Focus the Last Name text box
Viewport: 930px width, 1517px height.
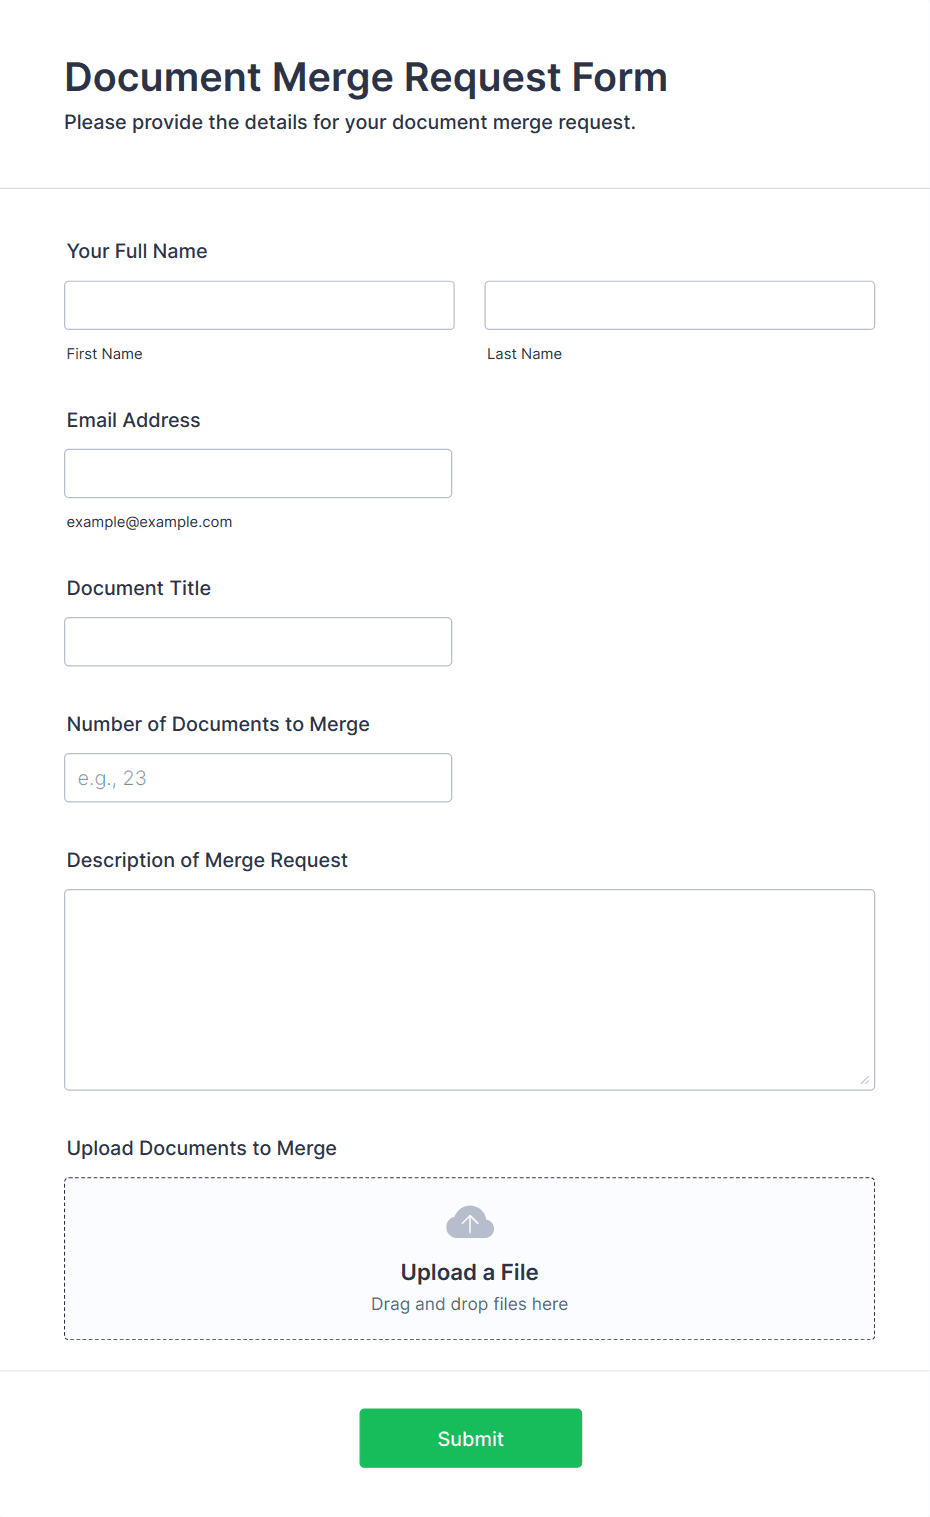coord(679,305)
